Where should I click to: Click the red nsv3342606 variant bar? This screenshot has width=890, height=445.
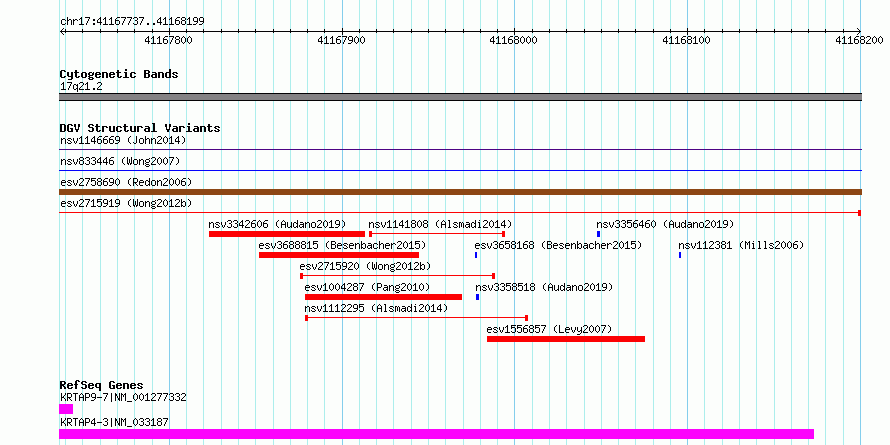pyautogui.click(x=287, y=234)
